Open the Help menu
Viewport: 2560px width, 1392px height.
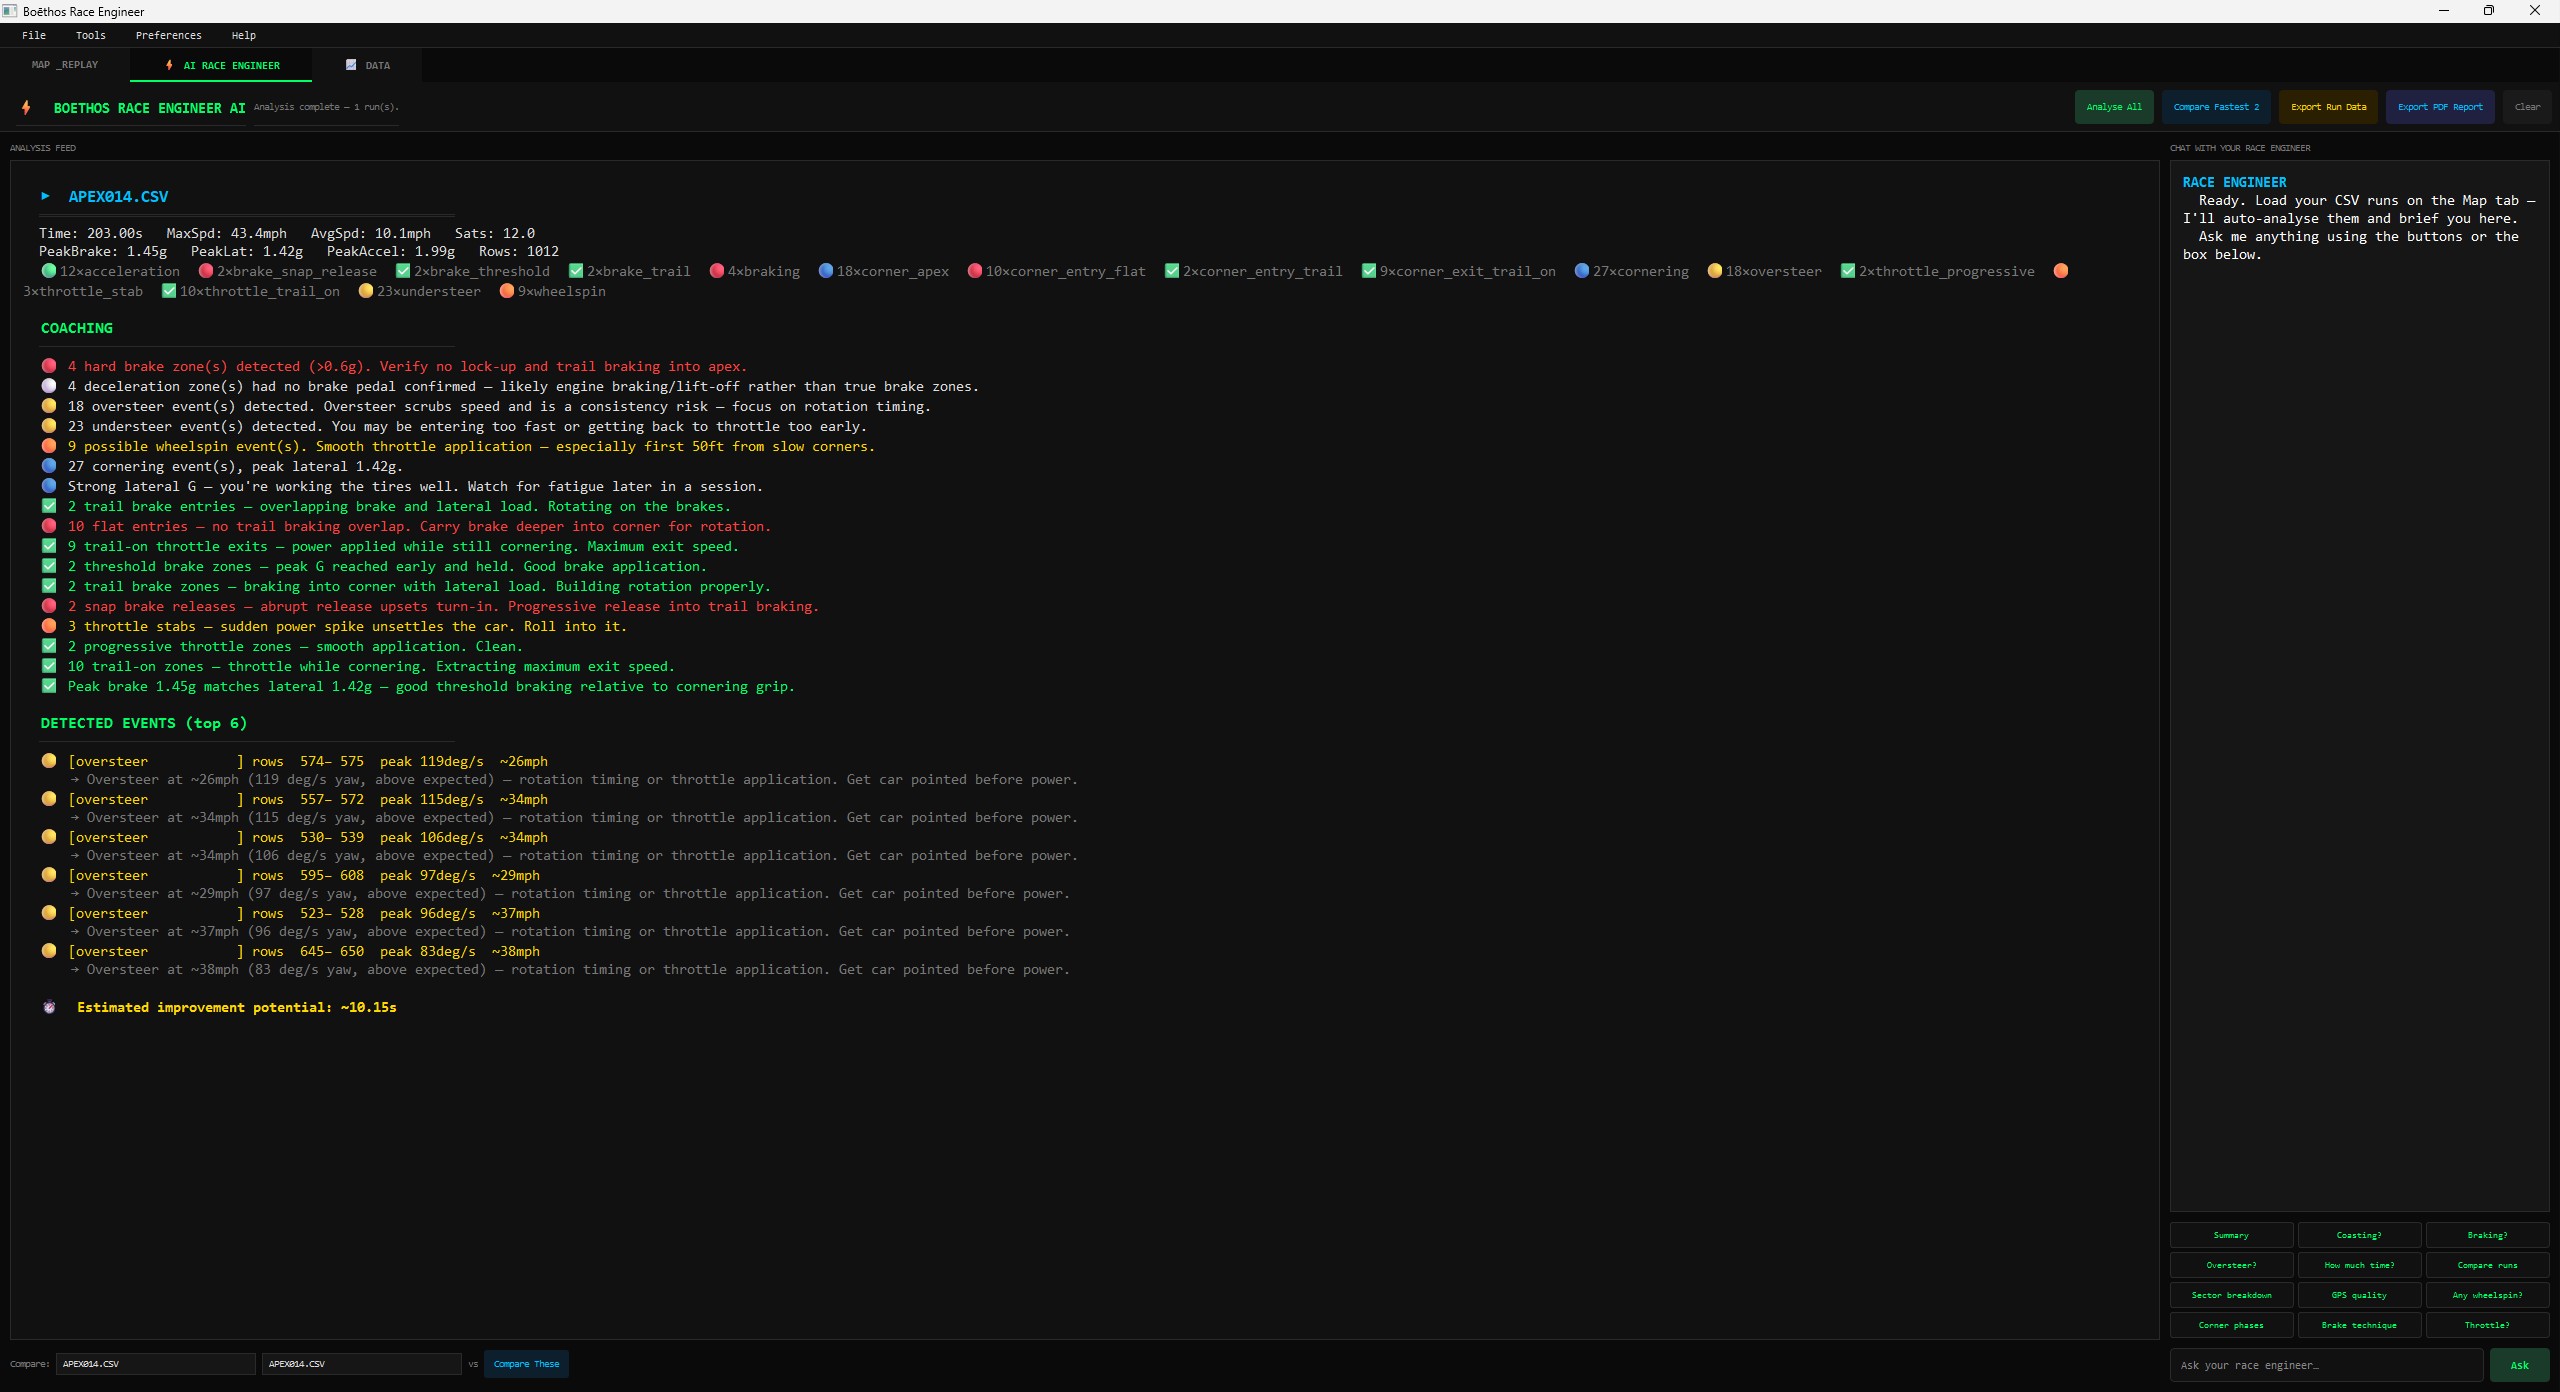pos(244,35)
